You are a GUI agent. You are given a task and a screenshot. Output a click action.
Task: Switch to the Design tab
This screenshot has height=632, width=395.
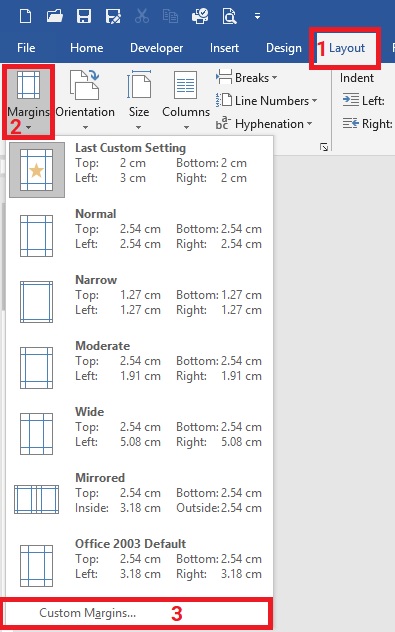tap(284, 48)
